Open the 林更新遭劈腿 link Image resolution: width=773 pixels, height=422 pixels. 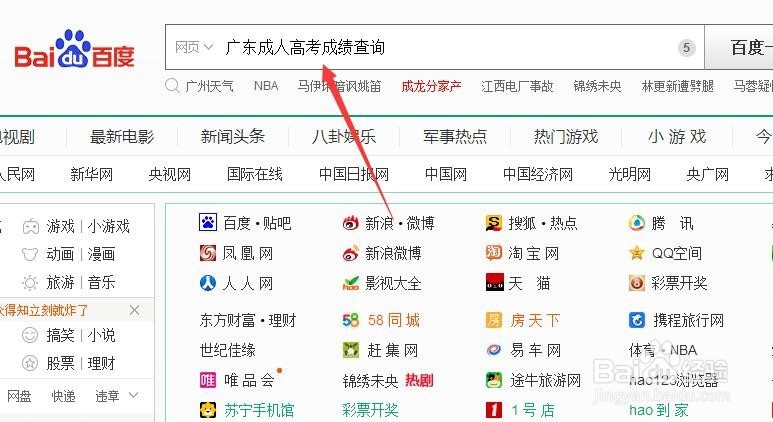[678, 86]
